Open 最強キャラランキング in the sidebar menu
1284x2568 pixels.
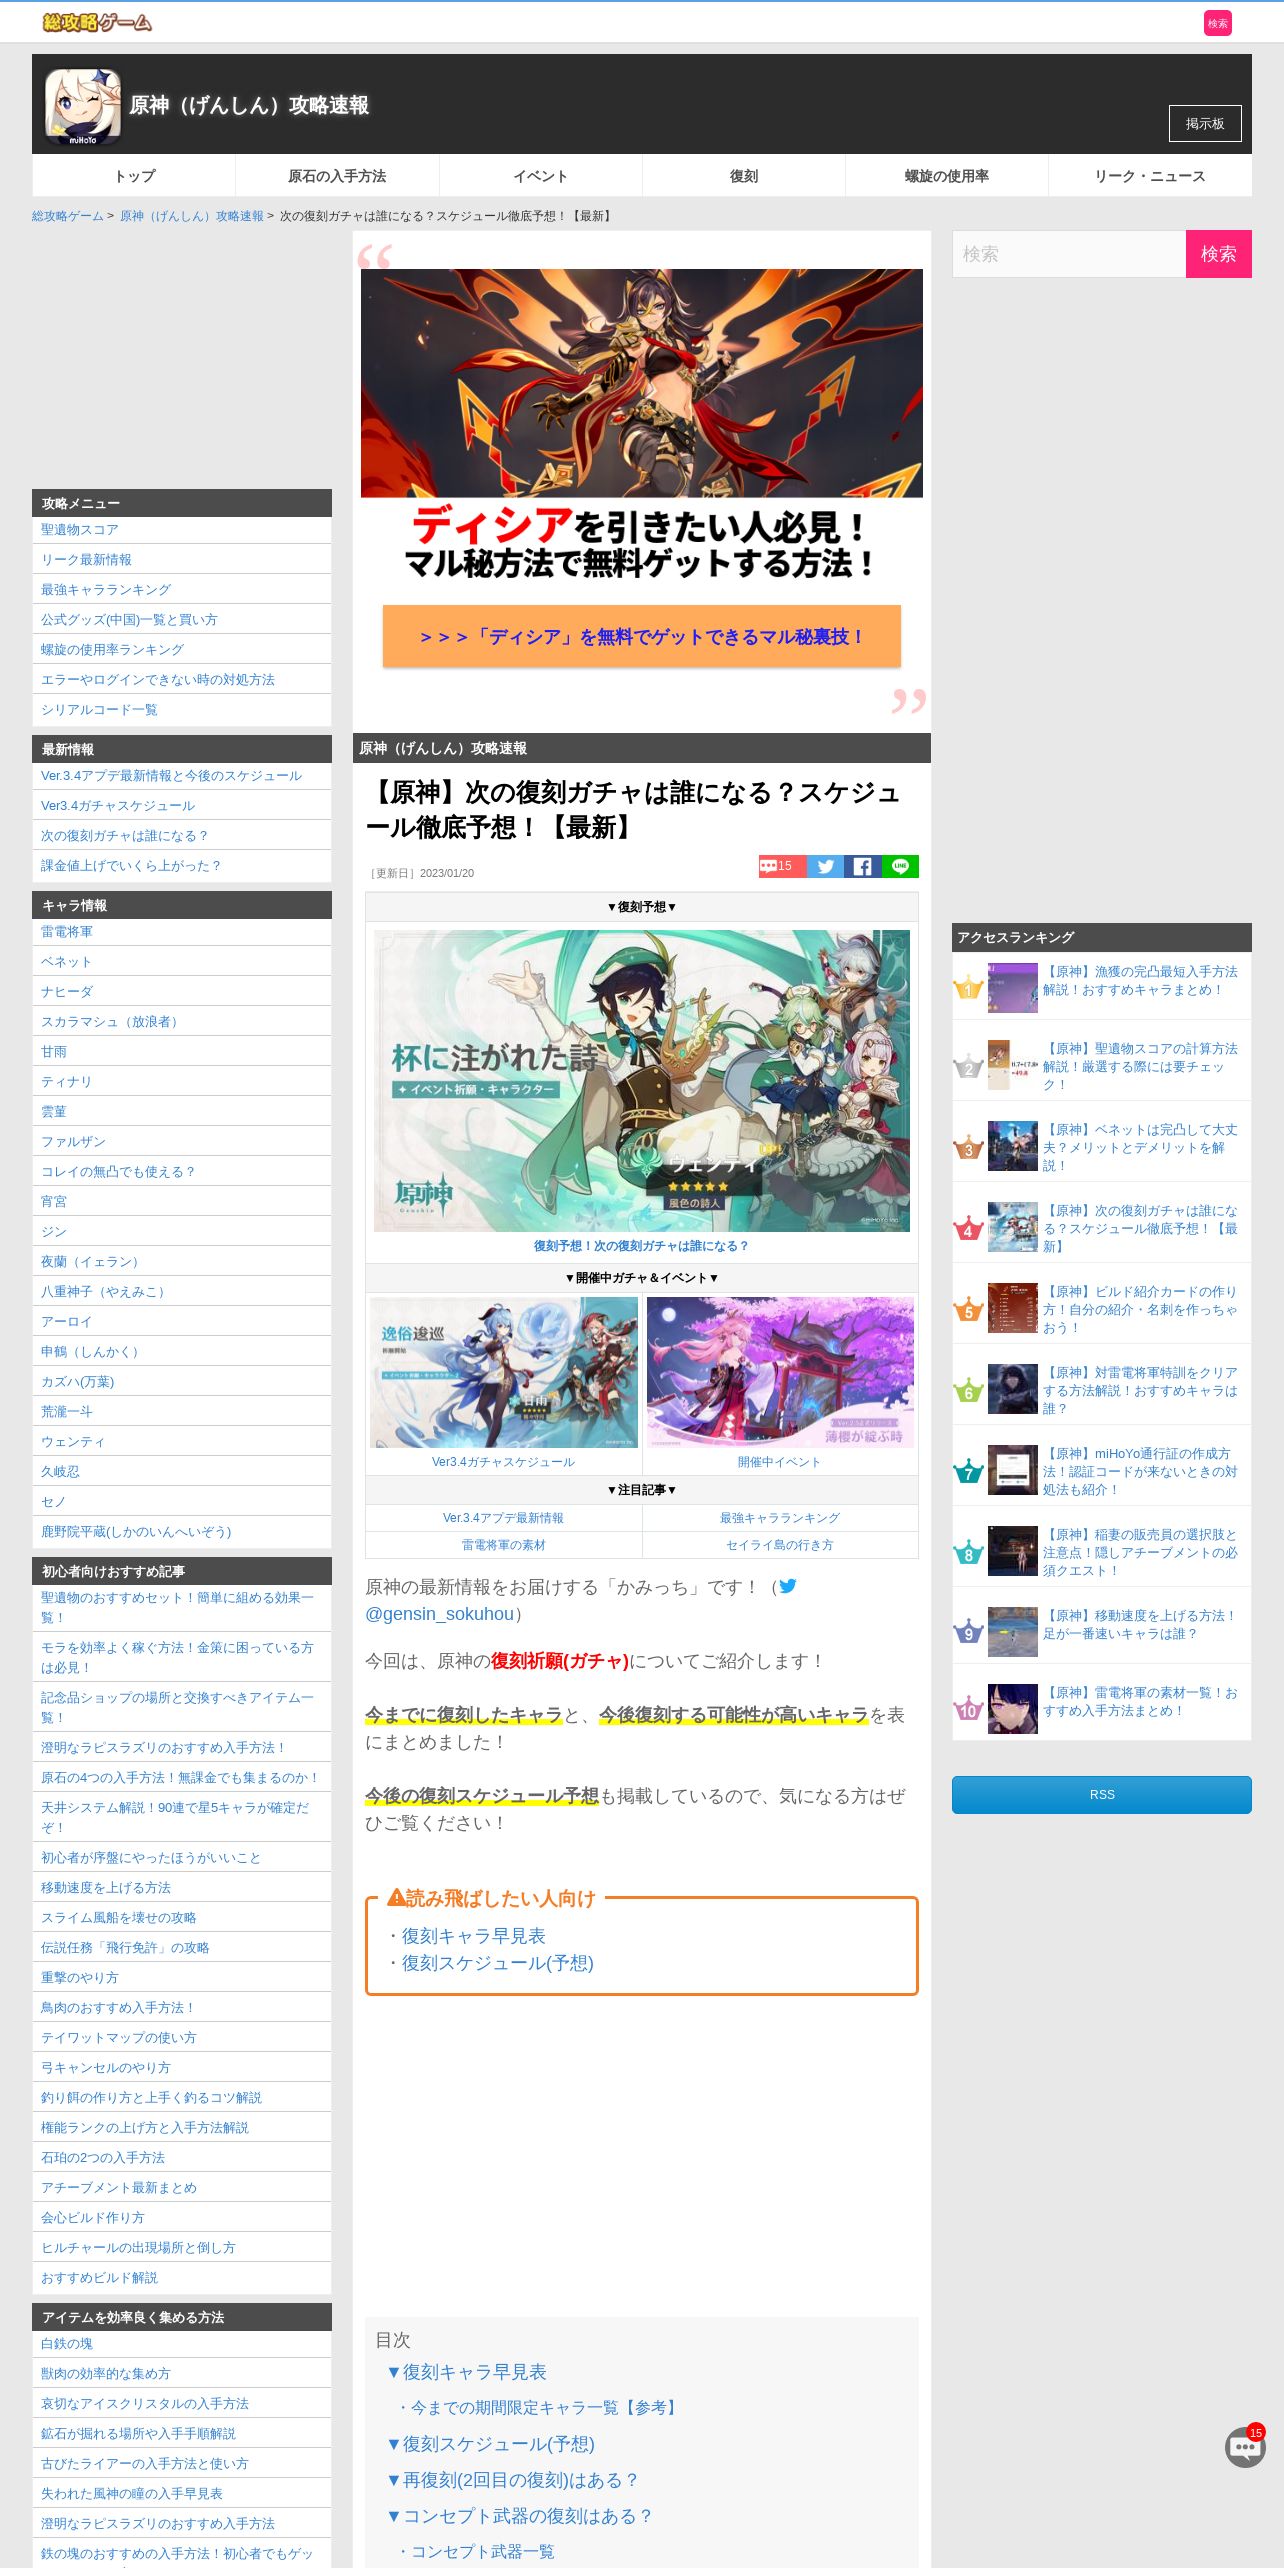tap(106, 590)
